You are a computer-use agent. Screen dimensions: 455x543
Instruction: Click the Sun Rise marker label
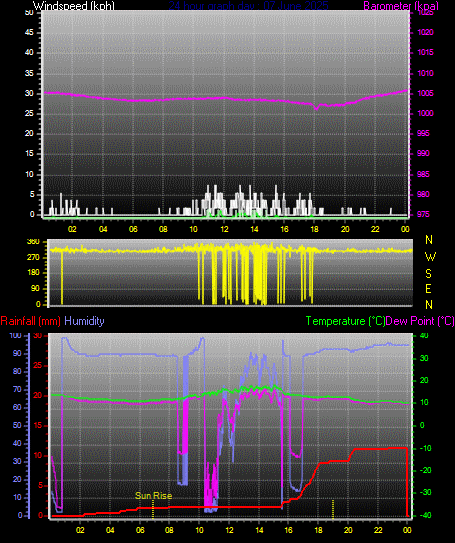(x=153, y=496)
